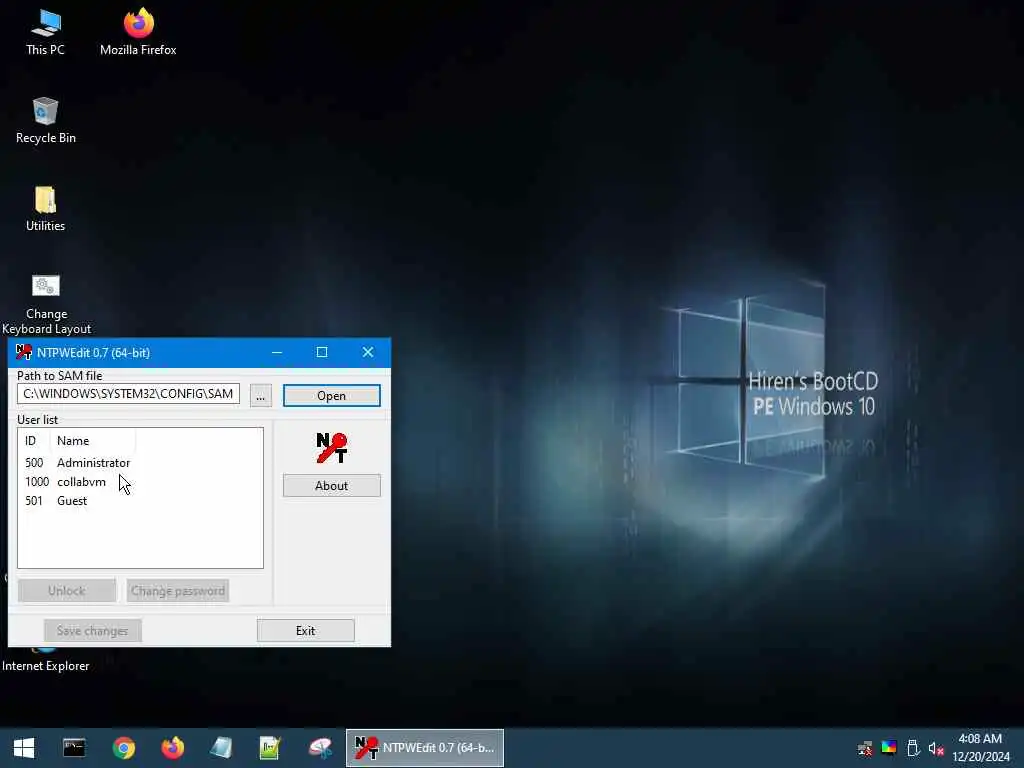Click the Change password button
The image size is (1024, 768).
(x=178, y=591)
